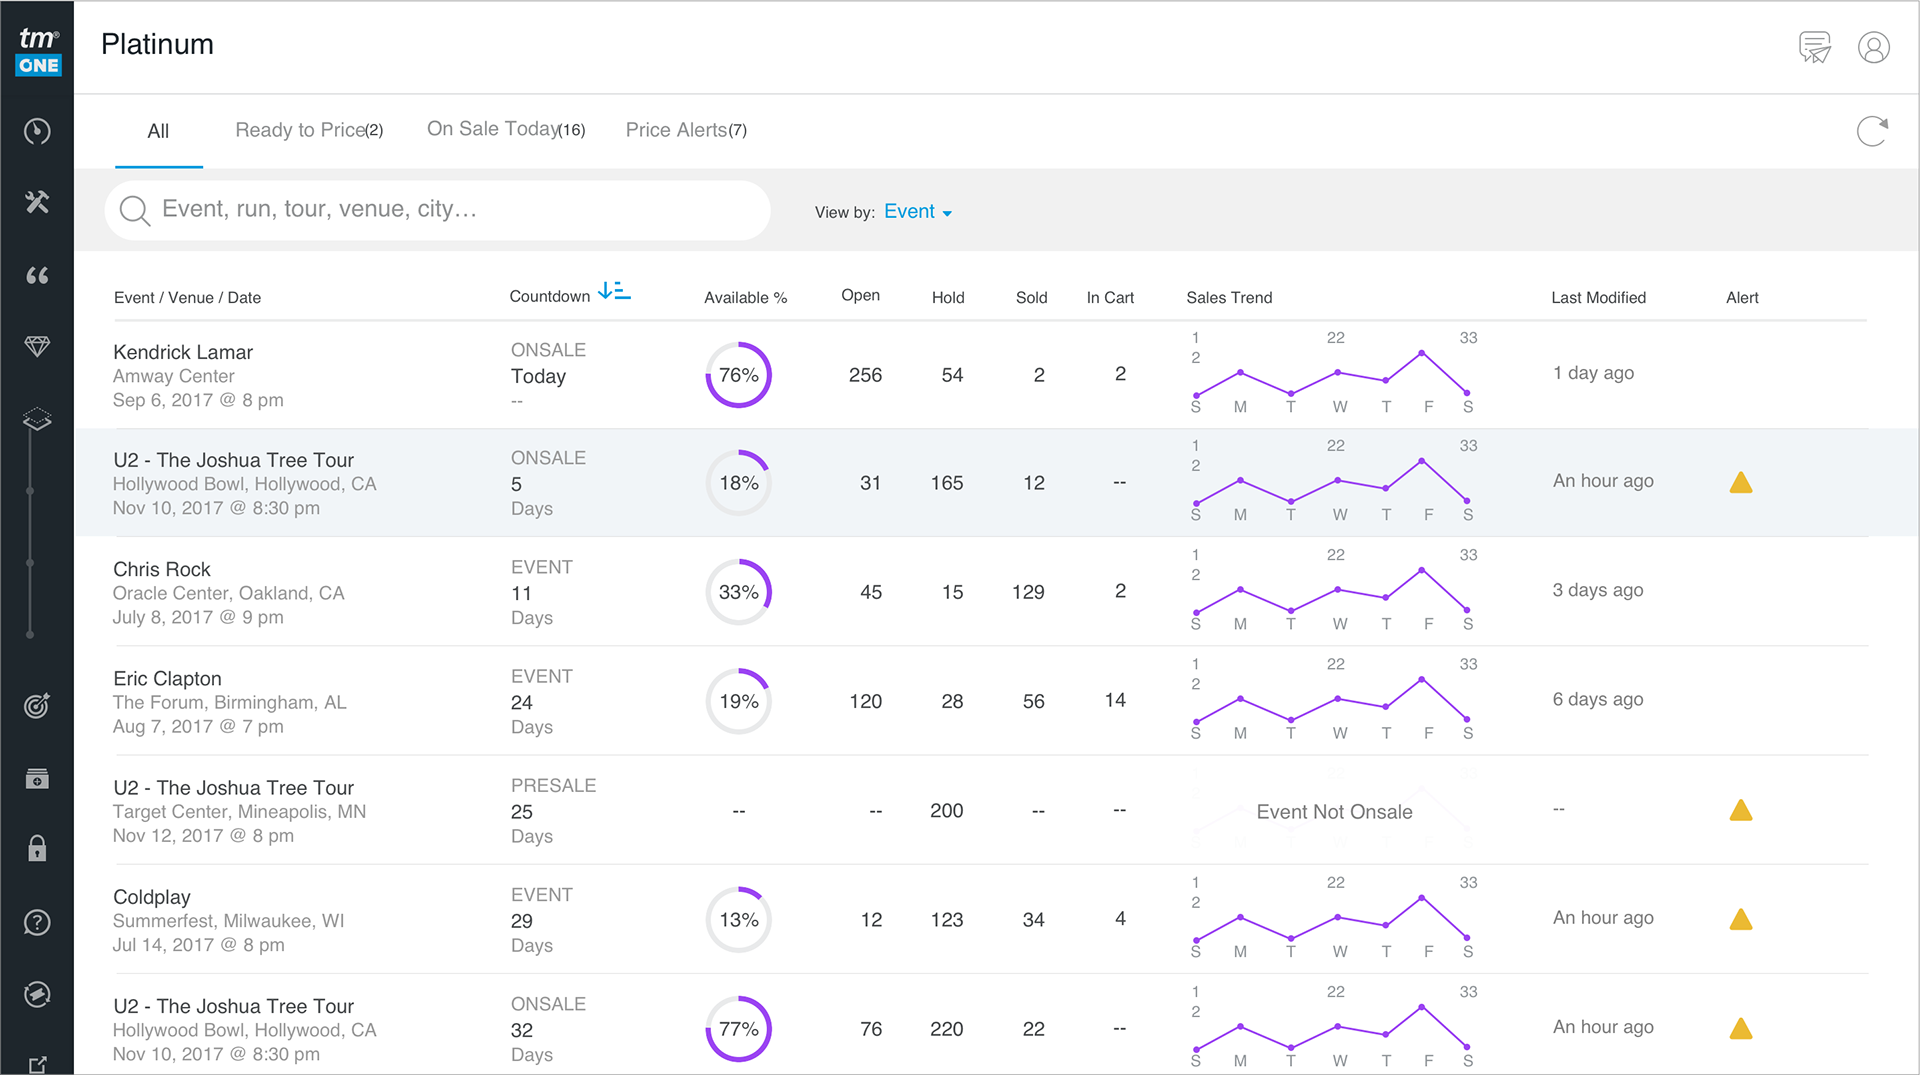
Task: Open the target goal sidebar icon
Action: pyautogui.click(x=37, y=706)
